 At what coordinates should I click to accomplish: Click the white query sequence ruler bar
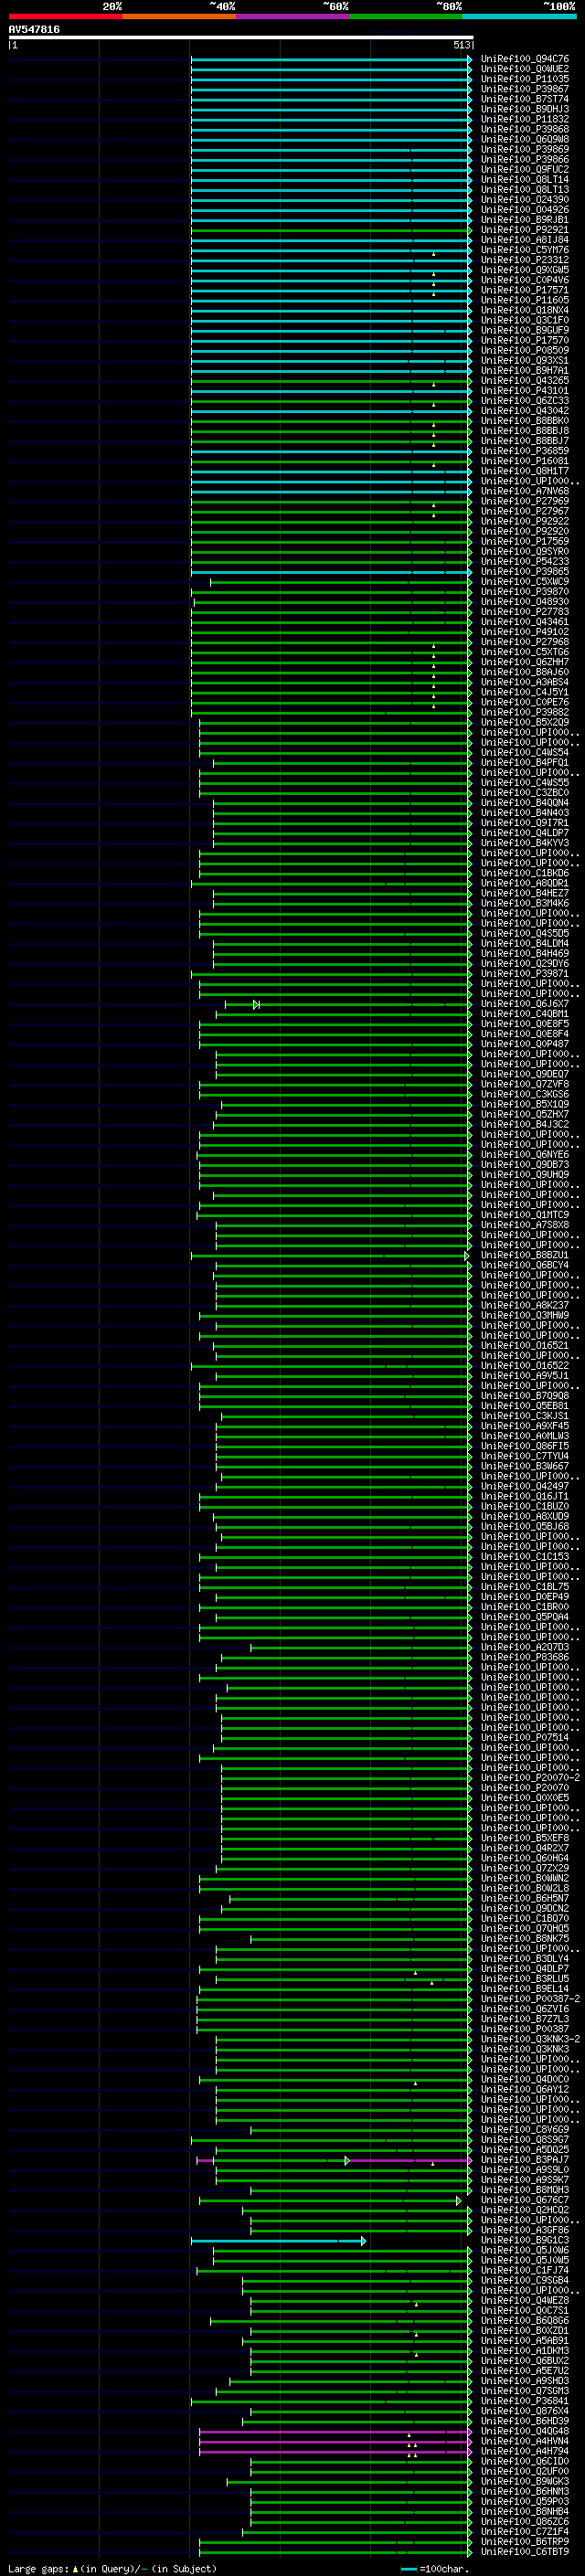pyautogui.click(x=241, y=37)
